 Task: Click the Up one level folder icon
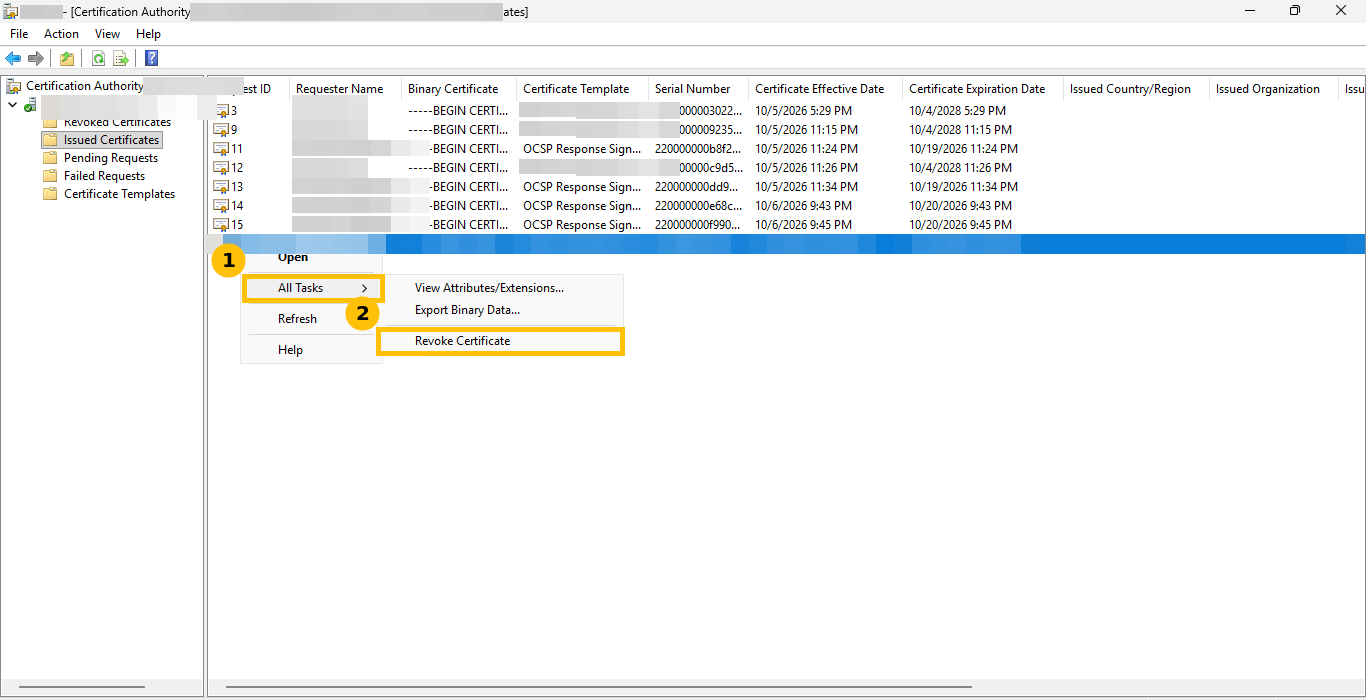coord(66,58)
